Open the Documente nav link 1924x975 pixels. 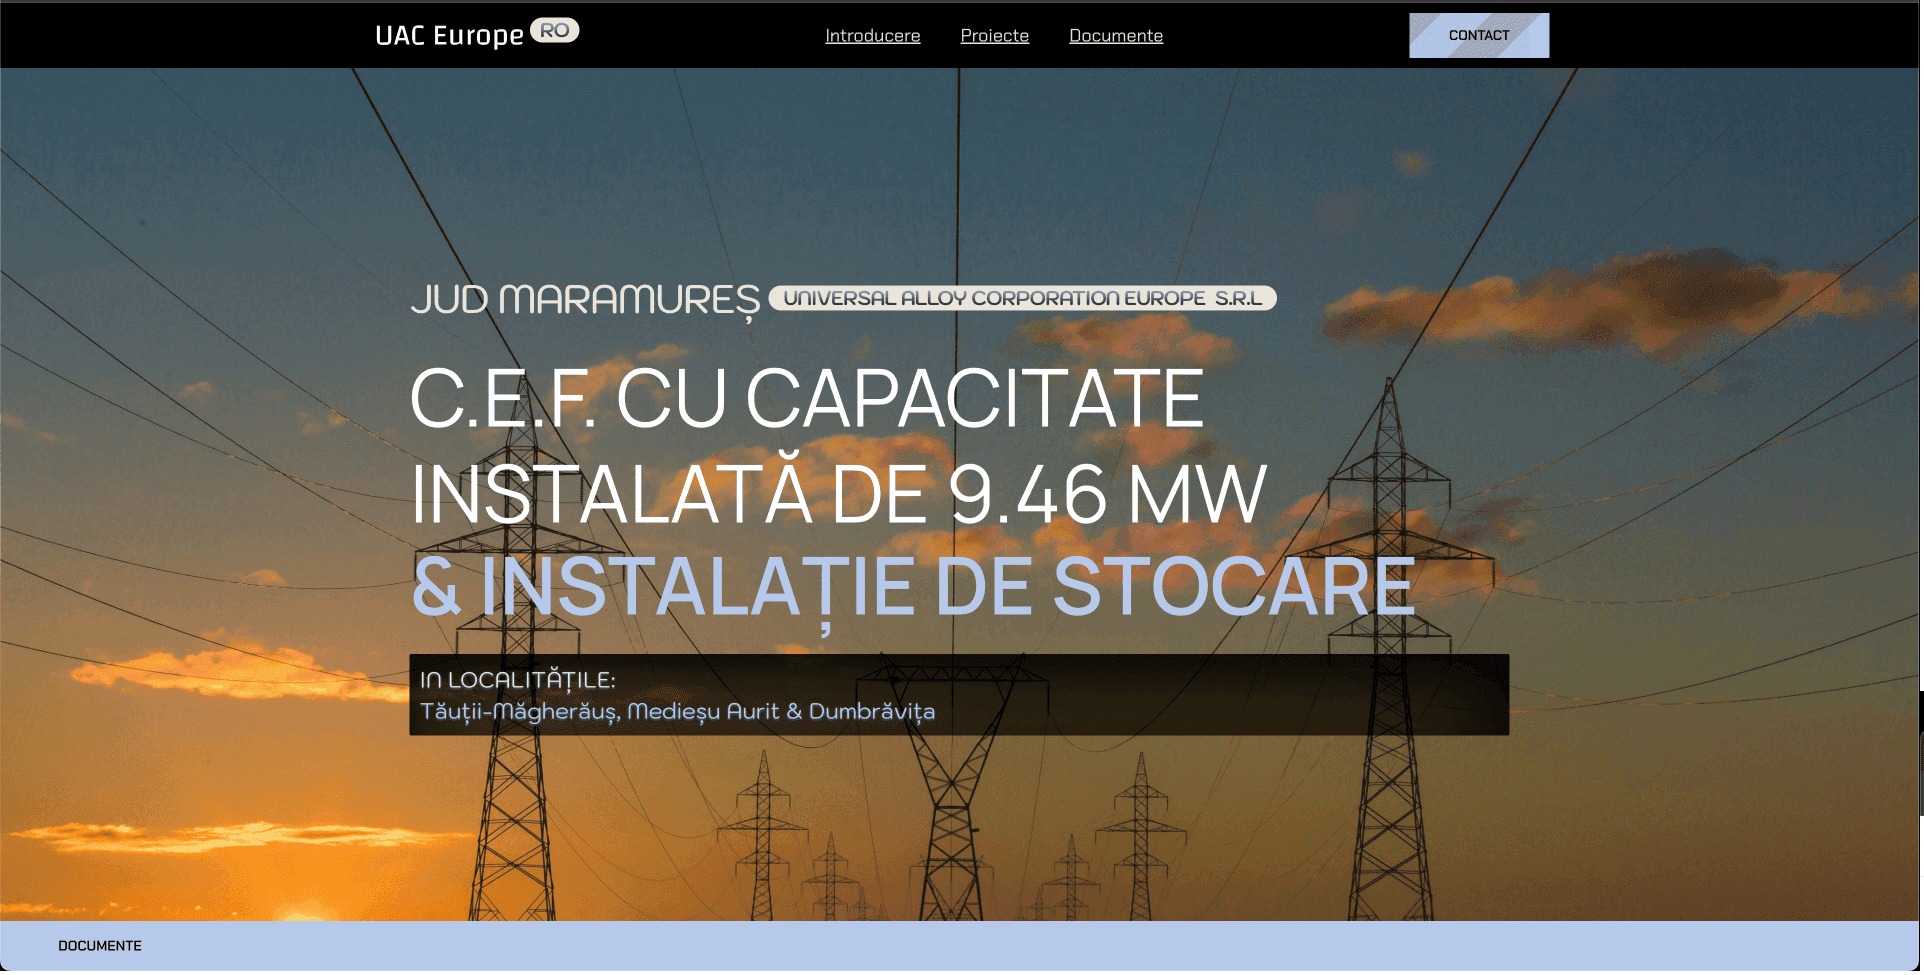(1116, 36)
